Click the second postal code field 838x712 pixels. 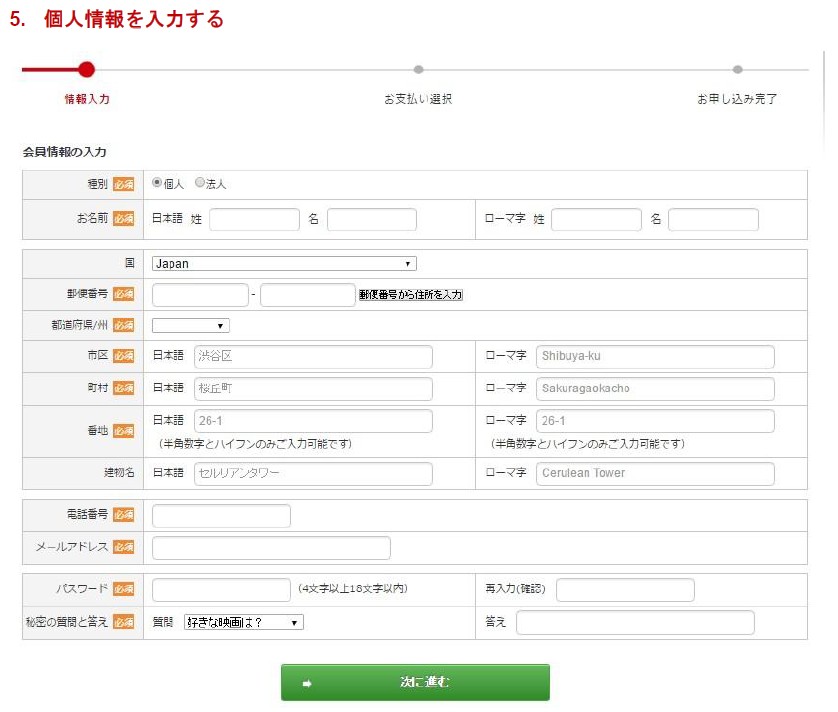point(308,295)
